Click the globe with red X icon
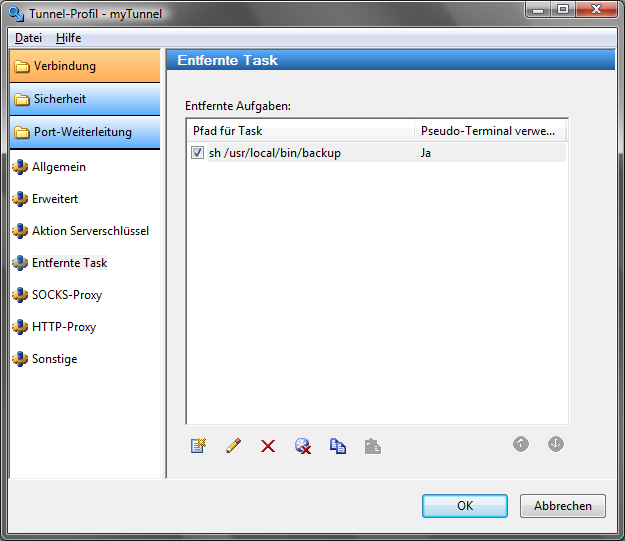The height and width of the screenshot is (541, 625). point(303,446)
